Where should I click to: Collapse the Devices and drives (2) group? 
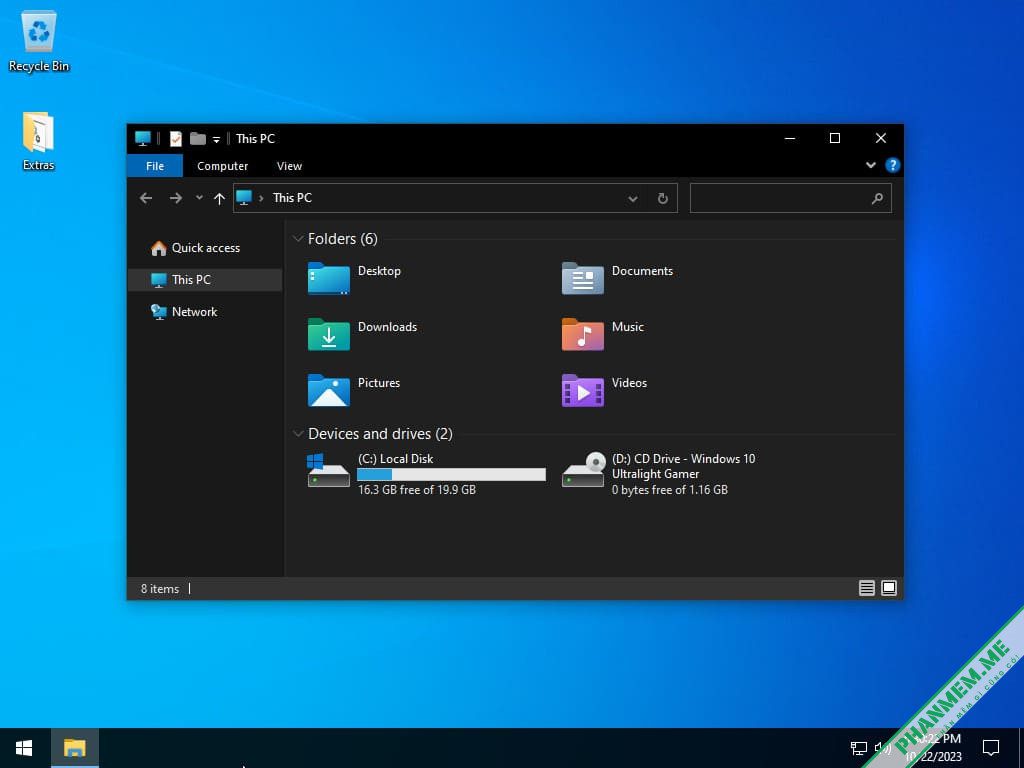[x=298, y=434]
